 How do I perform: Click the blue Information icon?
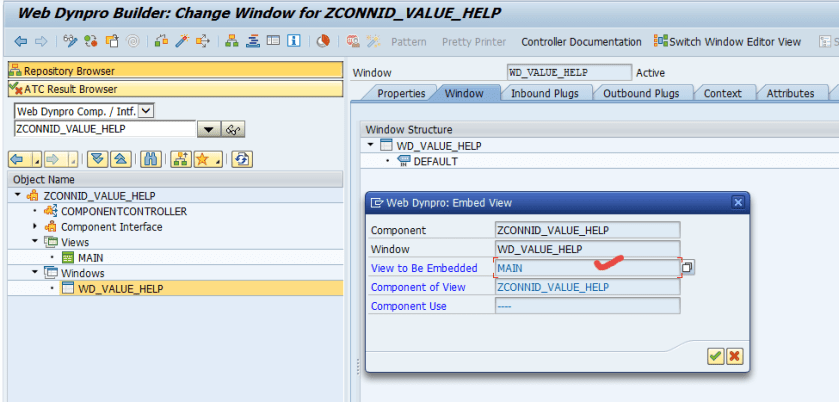[x=294, y=41]
